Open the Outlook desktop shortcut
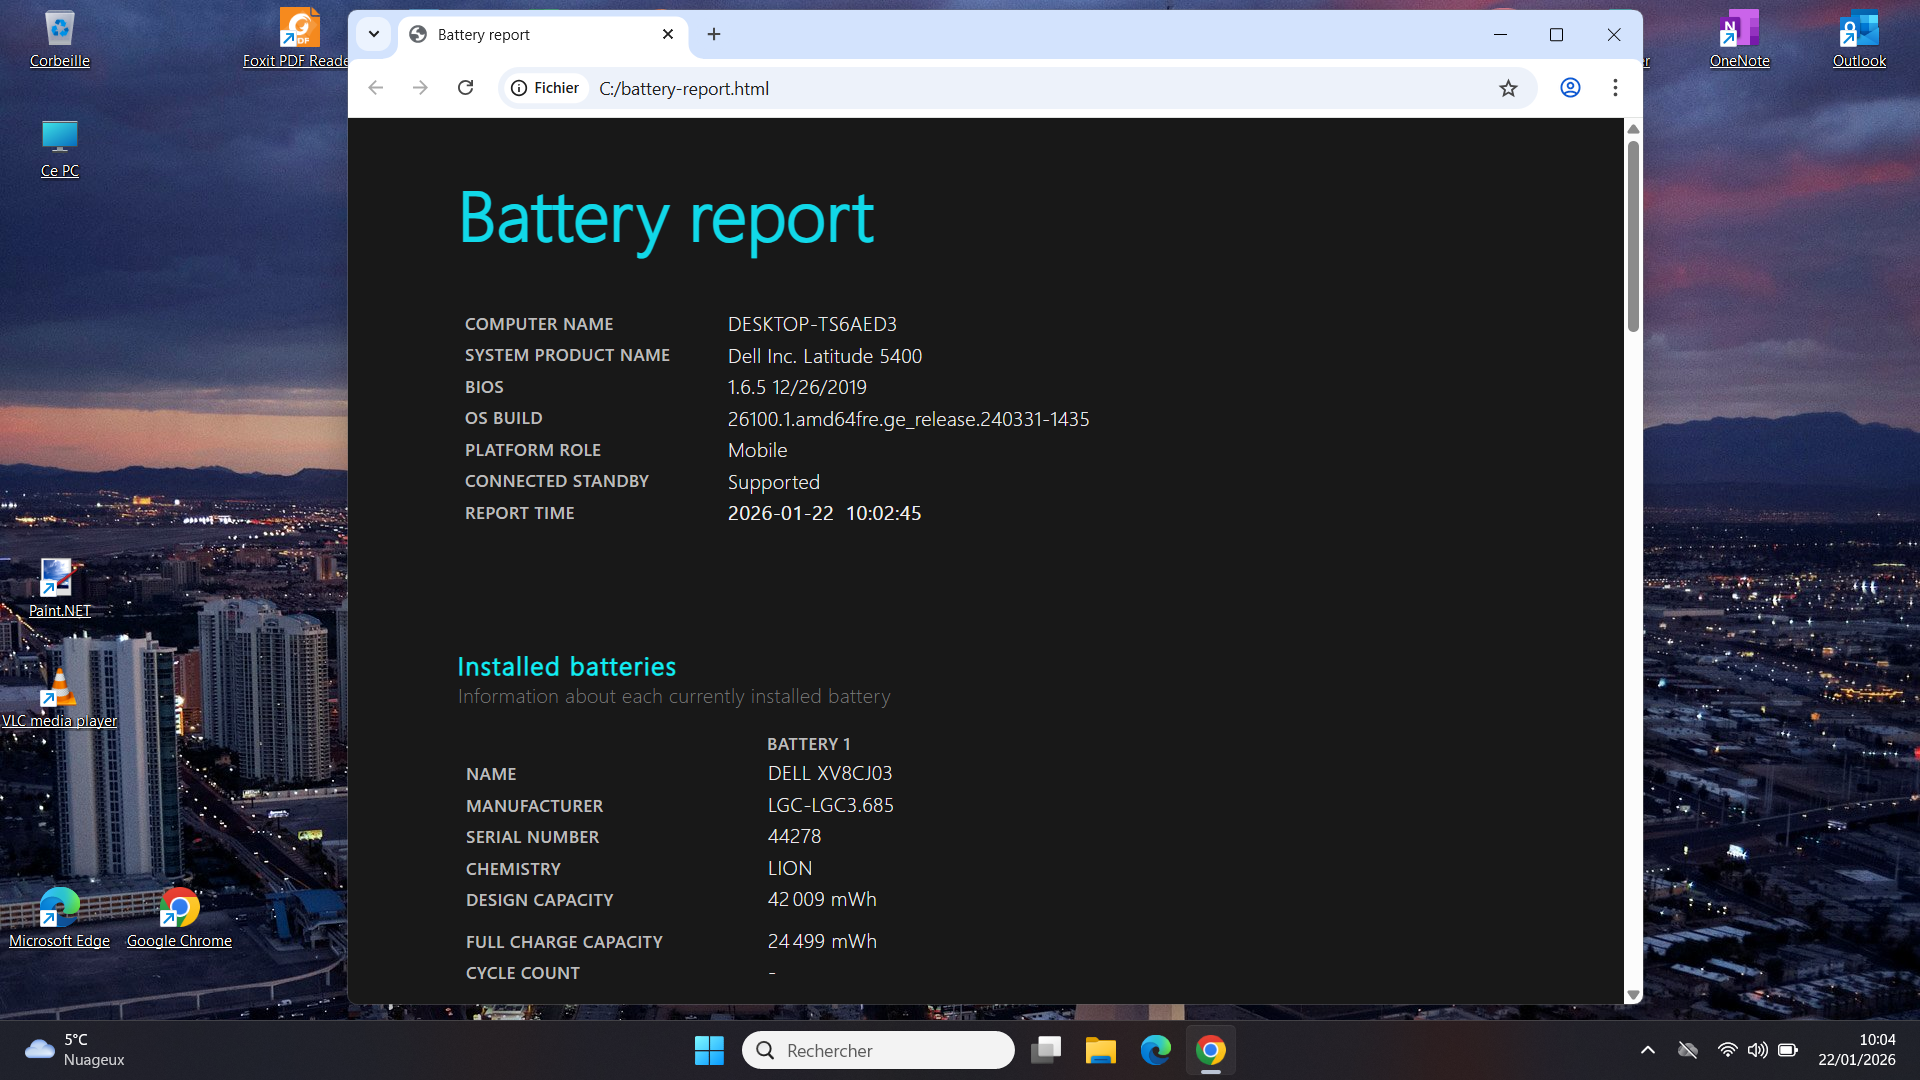This screenshot has height=1080, width=1920. click(1859, 40)
